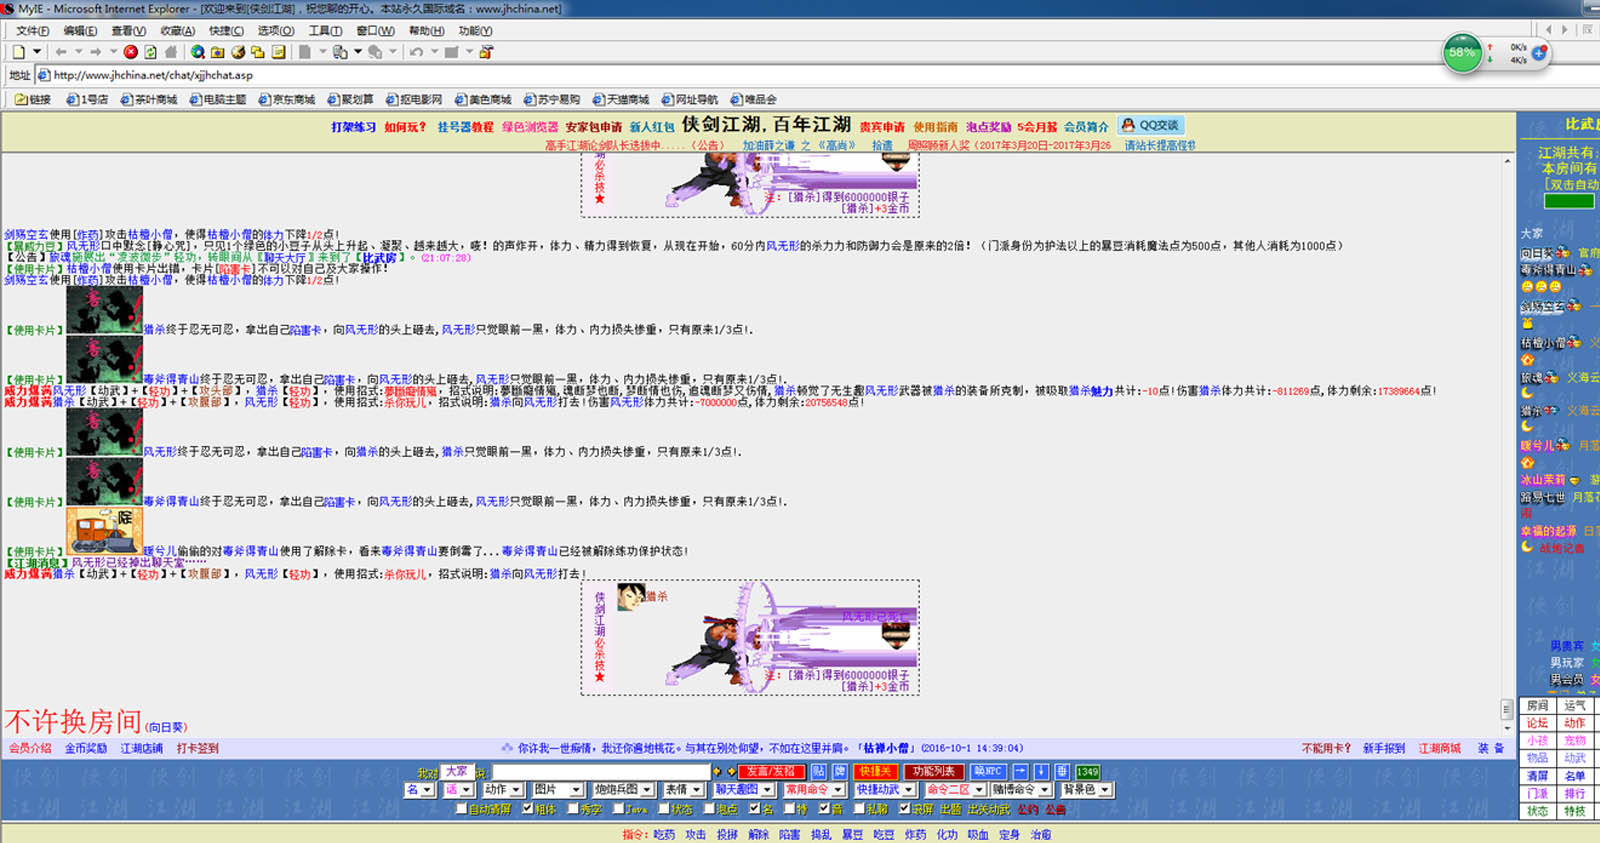Open the 快捷动武 dropdown
This screenshot has height=843, width=1600.
pyautogui.click(x=885, y=789)
